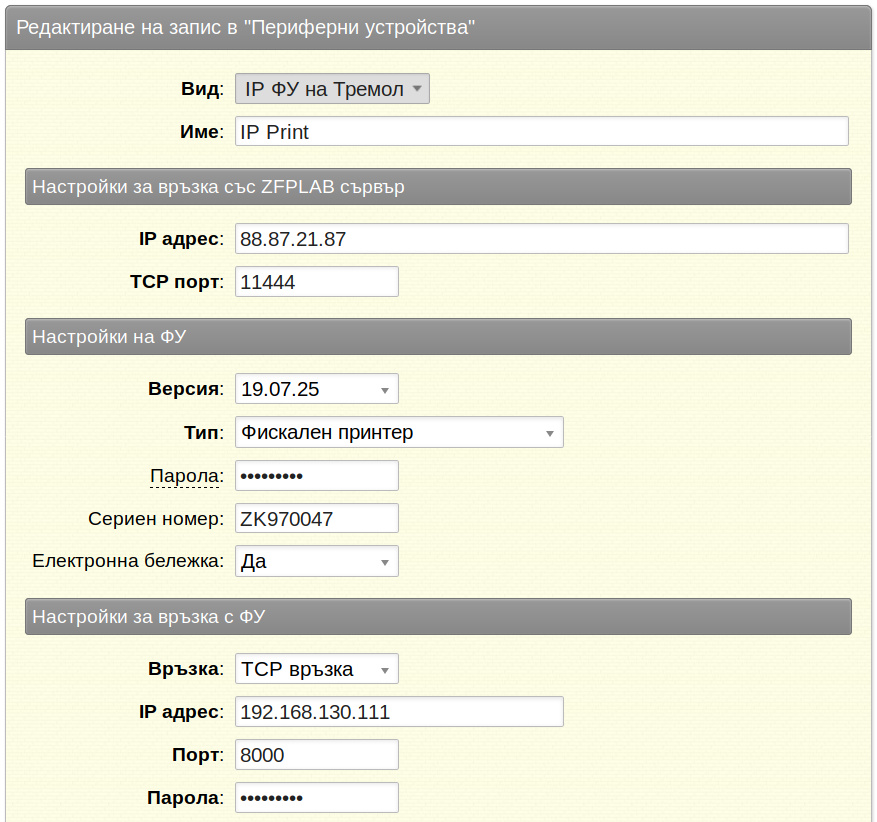Click the IP адрес field 192.168.130.111
Screen dimensions: 877x822
tap(399, 711)
